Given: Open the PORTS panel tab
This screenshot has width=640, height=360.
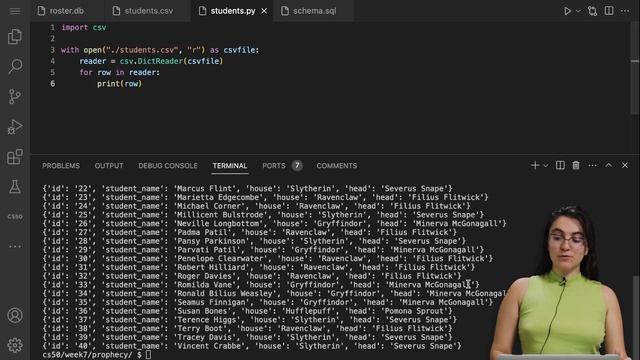Looking at the screenshot, I should point(273,166).
